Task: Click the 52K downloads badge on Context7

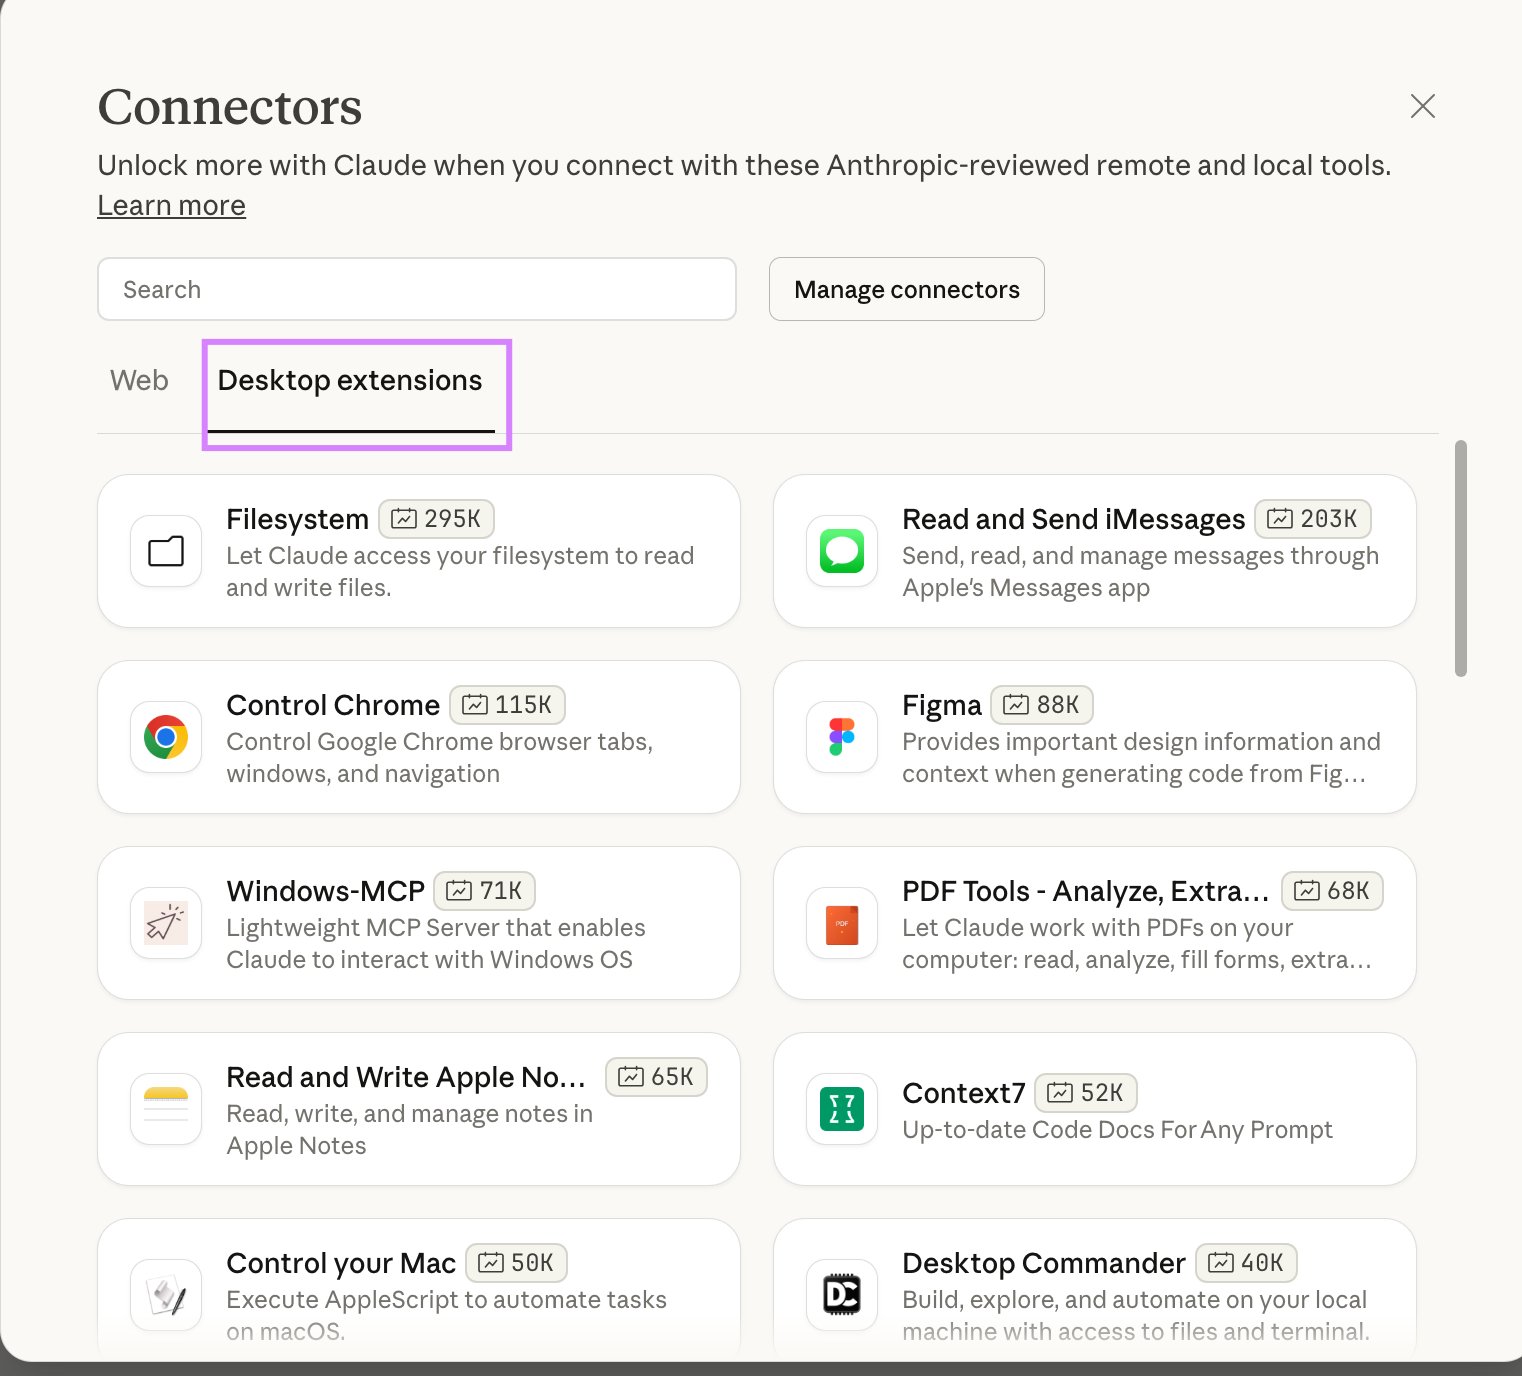Action: pos(1086,1093)
